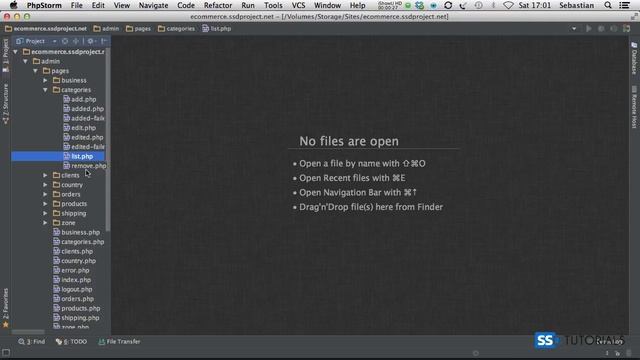Expand the orders folder arrow
This screenshot has width=640, height=360.
click(45, 194)
